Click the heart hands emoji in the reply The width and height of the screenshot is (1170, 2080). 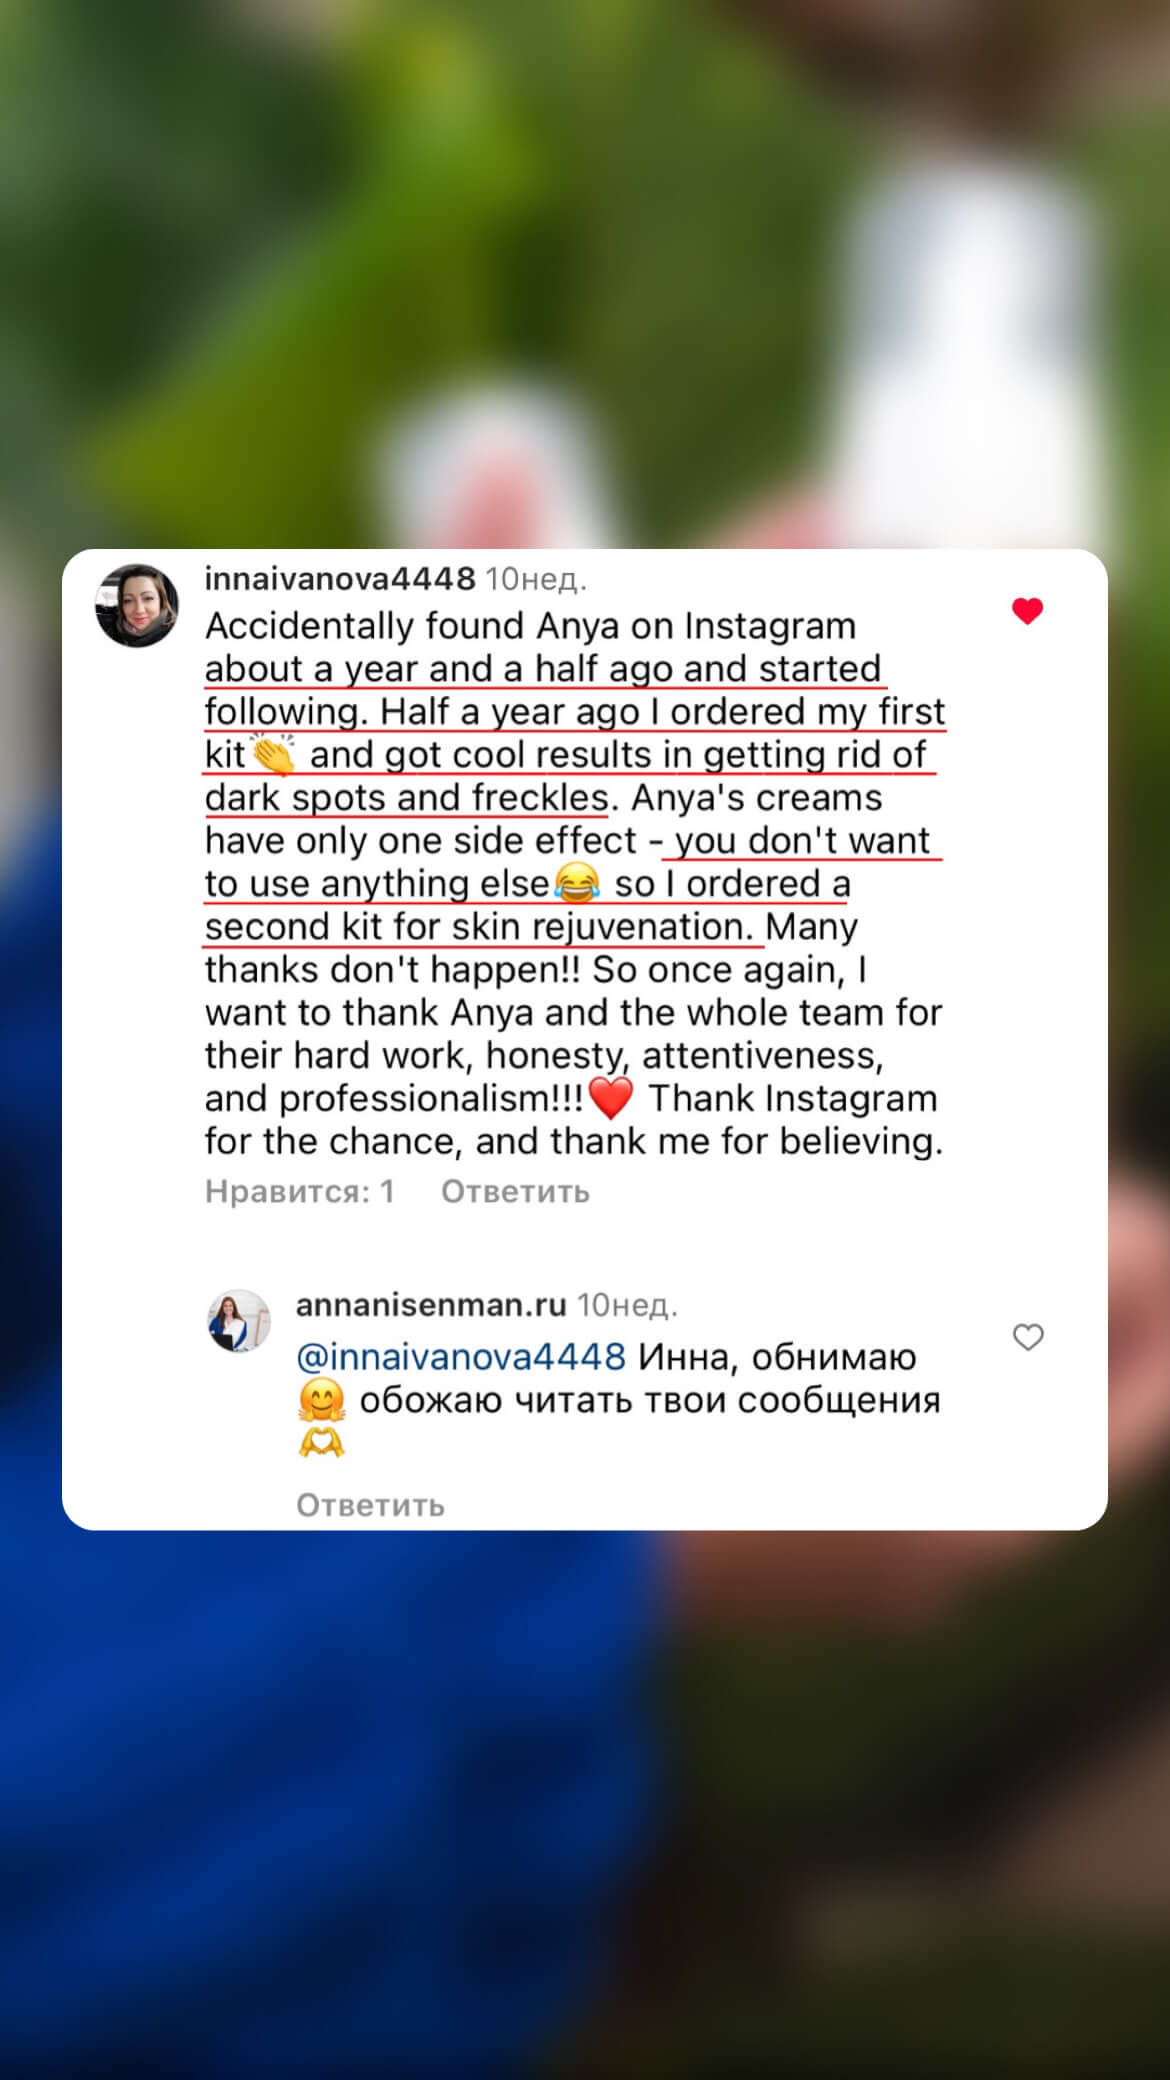(x=321, y=1443)
